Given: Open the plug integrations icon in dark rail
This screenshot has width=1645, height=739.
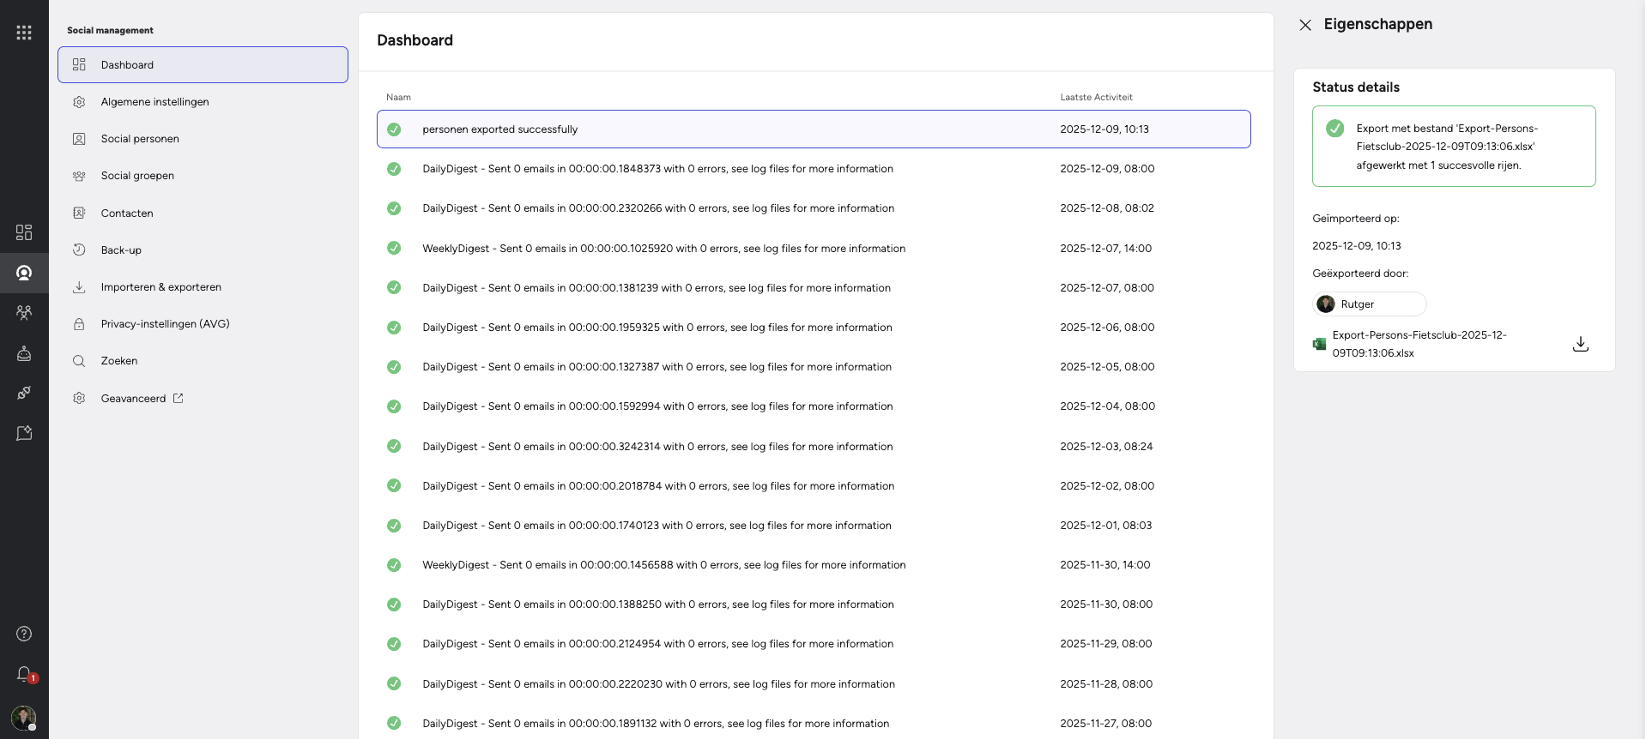Looking at the screenshot, I should [24, 393].
